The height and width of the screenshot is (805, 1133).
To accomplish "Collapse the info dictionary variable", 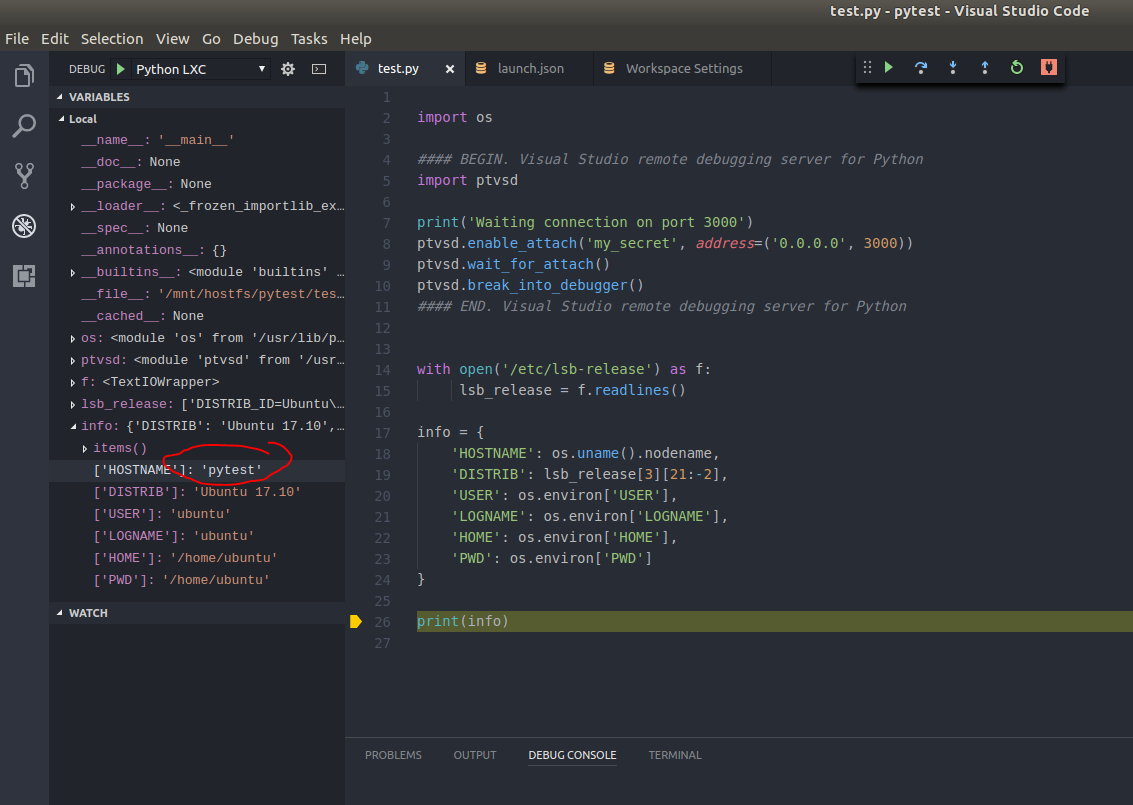I will point(73,426).
